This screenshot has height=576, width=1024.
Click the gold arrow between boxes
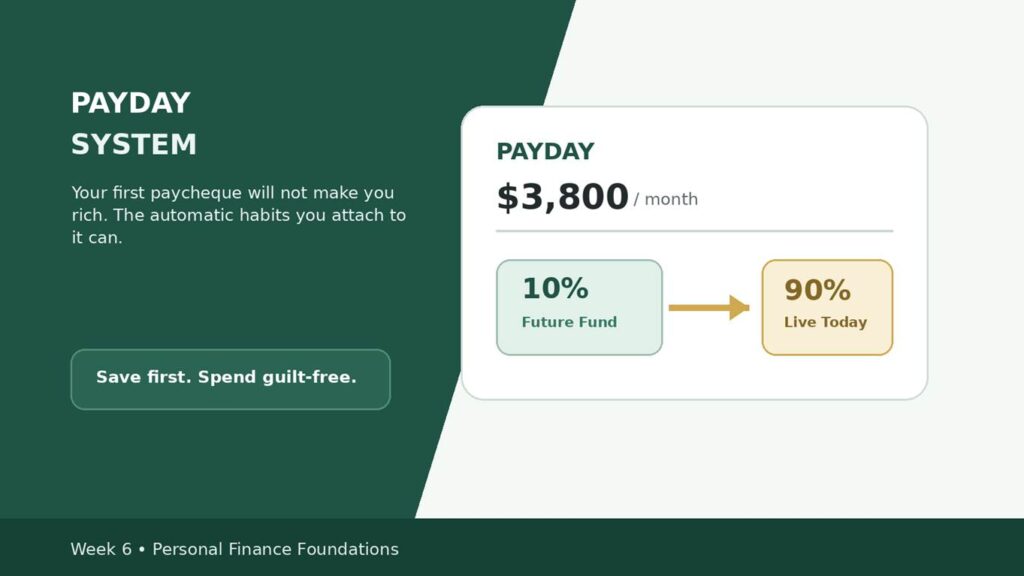[x=709, y=308]
